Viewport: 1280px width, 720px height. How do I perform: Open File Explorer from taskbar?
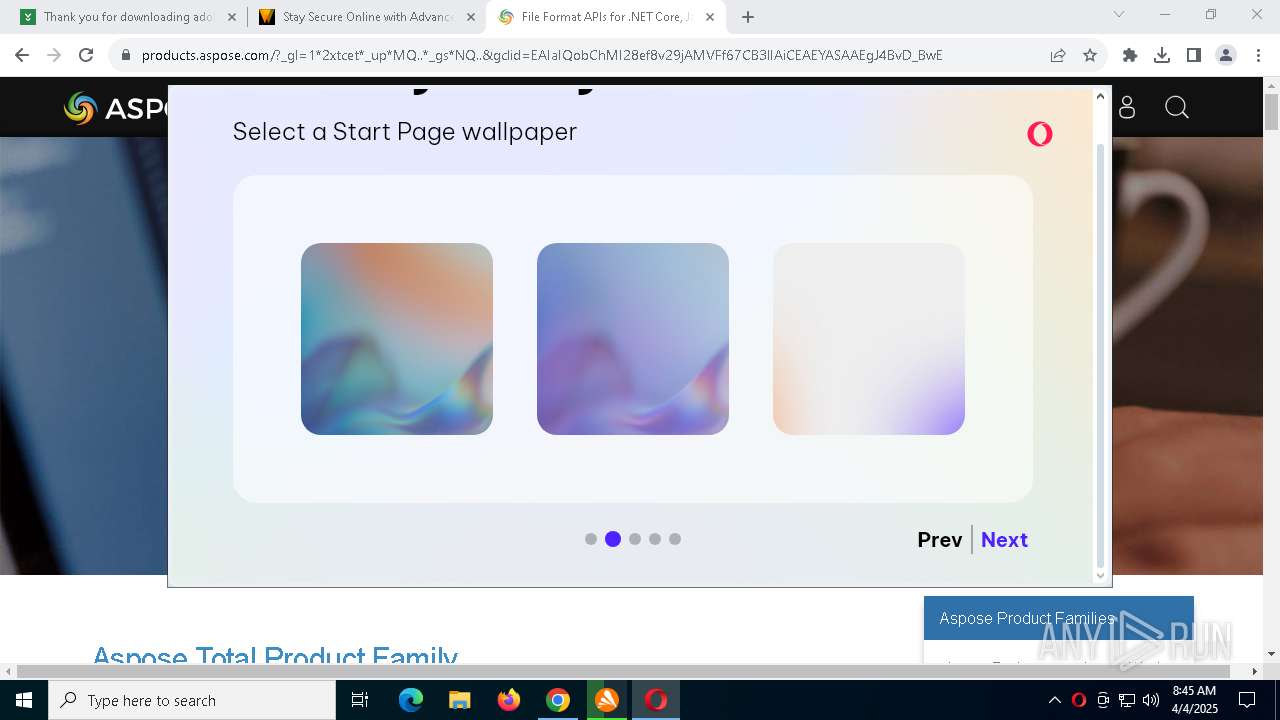pos(460,700)
